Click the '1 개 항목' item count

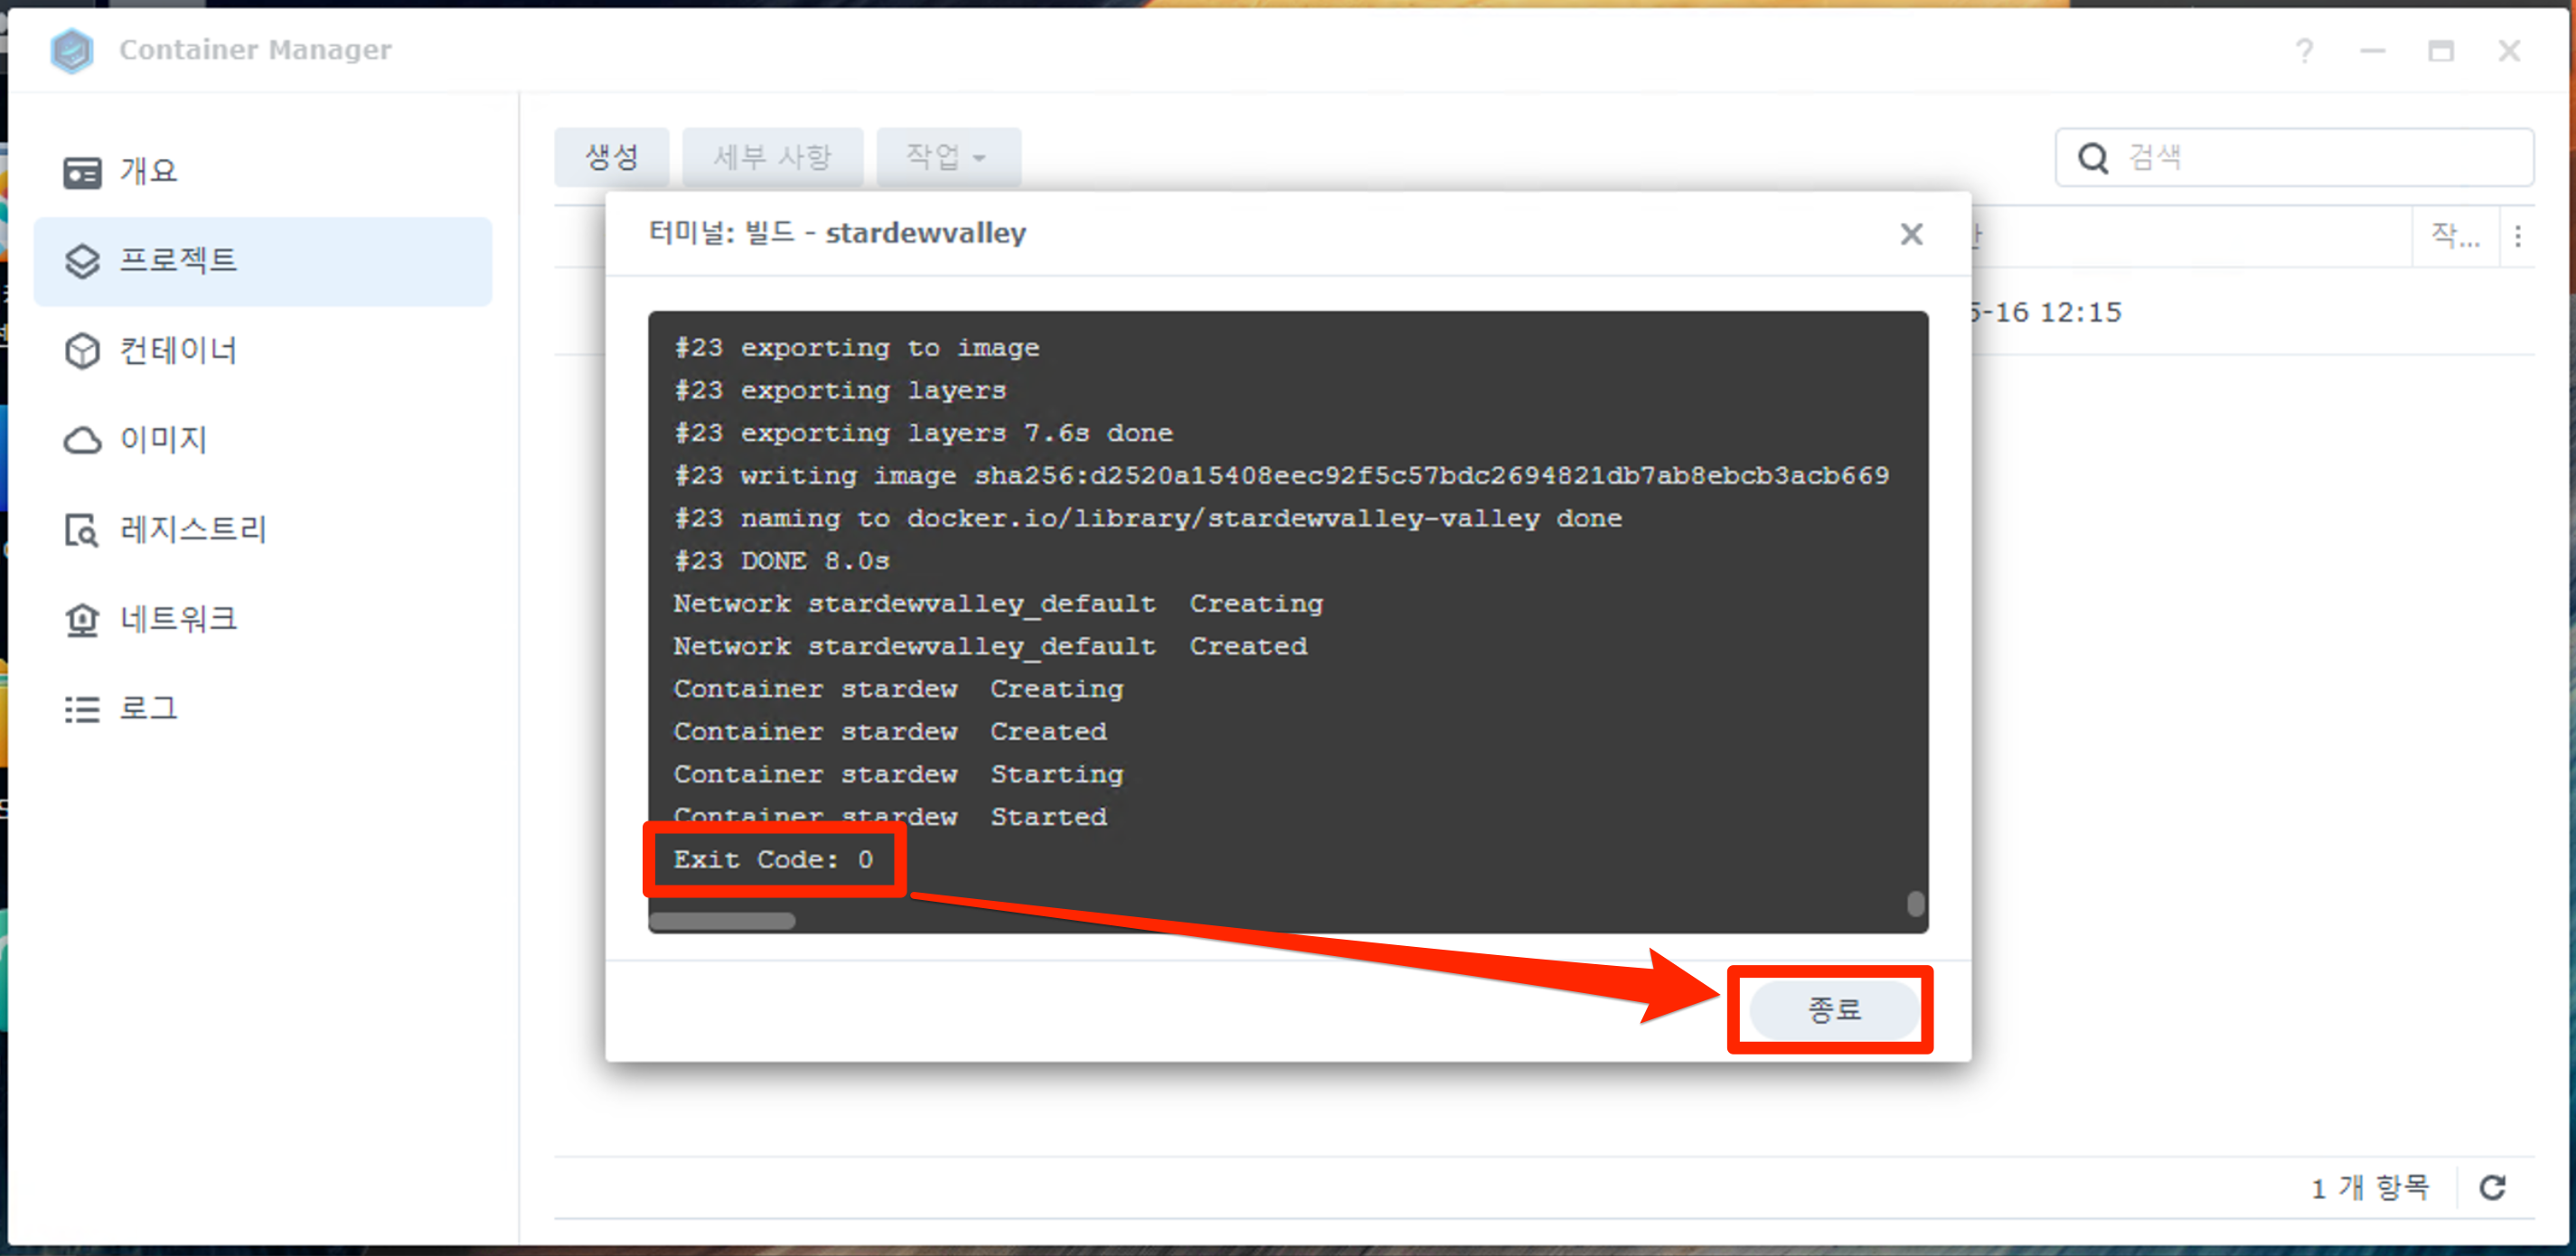[x=2370, y=1188]
